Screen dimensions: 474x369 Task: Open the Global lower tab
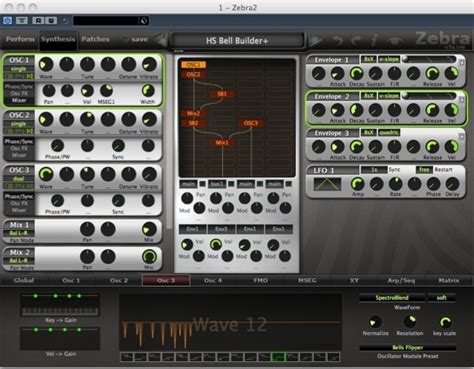coord(24,280)
